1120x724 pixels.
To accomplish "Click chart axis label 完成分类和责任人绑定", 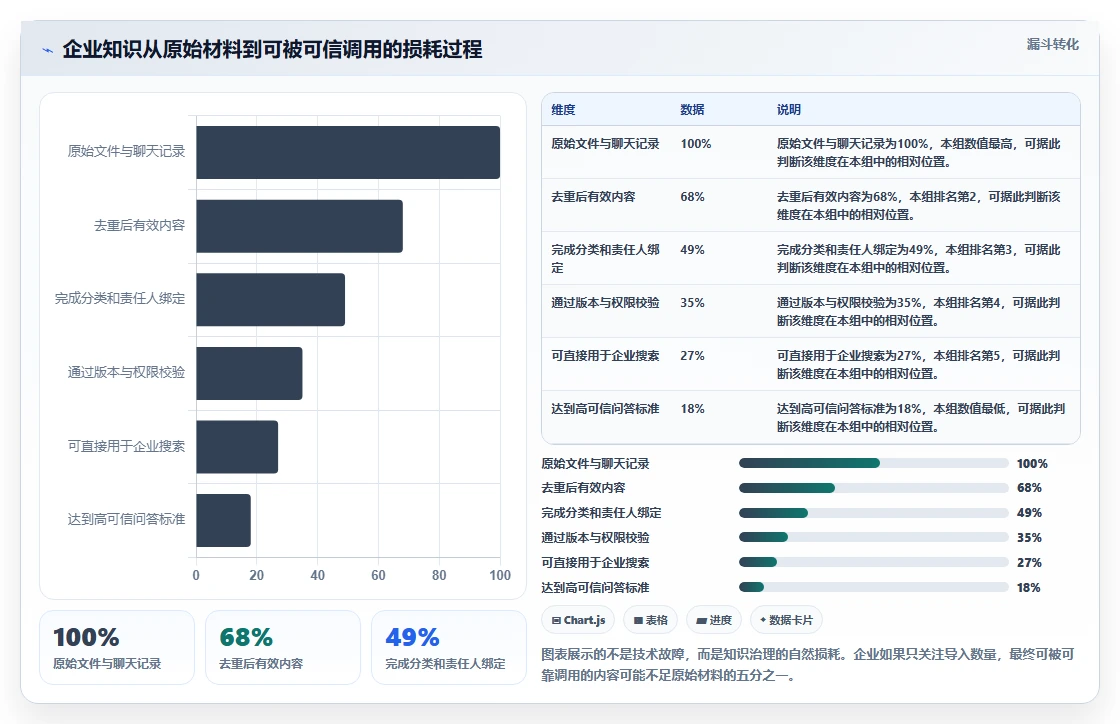I will tap(120, 298).
